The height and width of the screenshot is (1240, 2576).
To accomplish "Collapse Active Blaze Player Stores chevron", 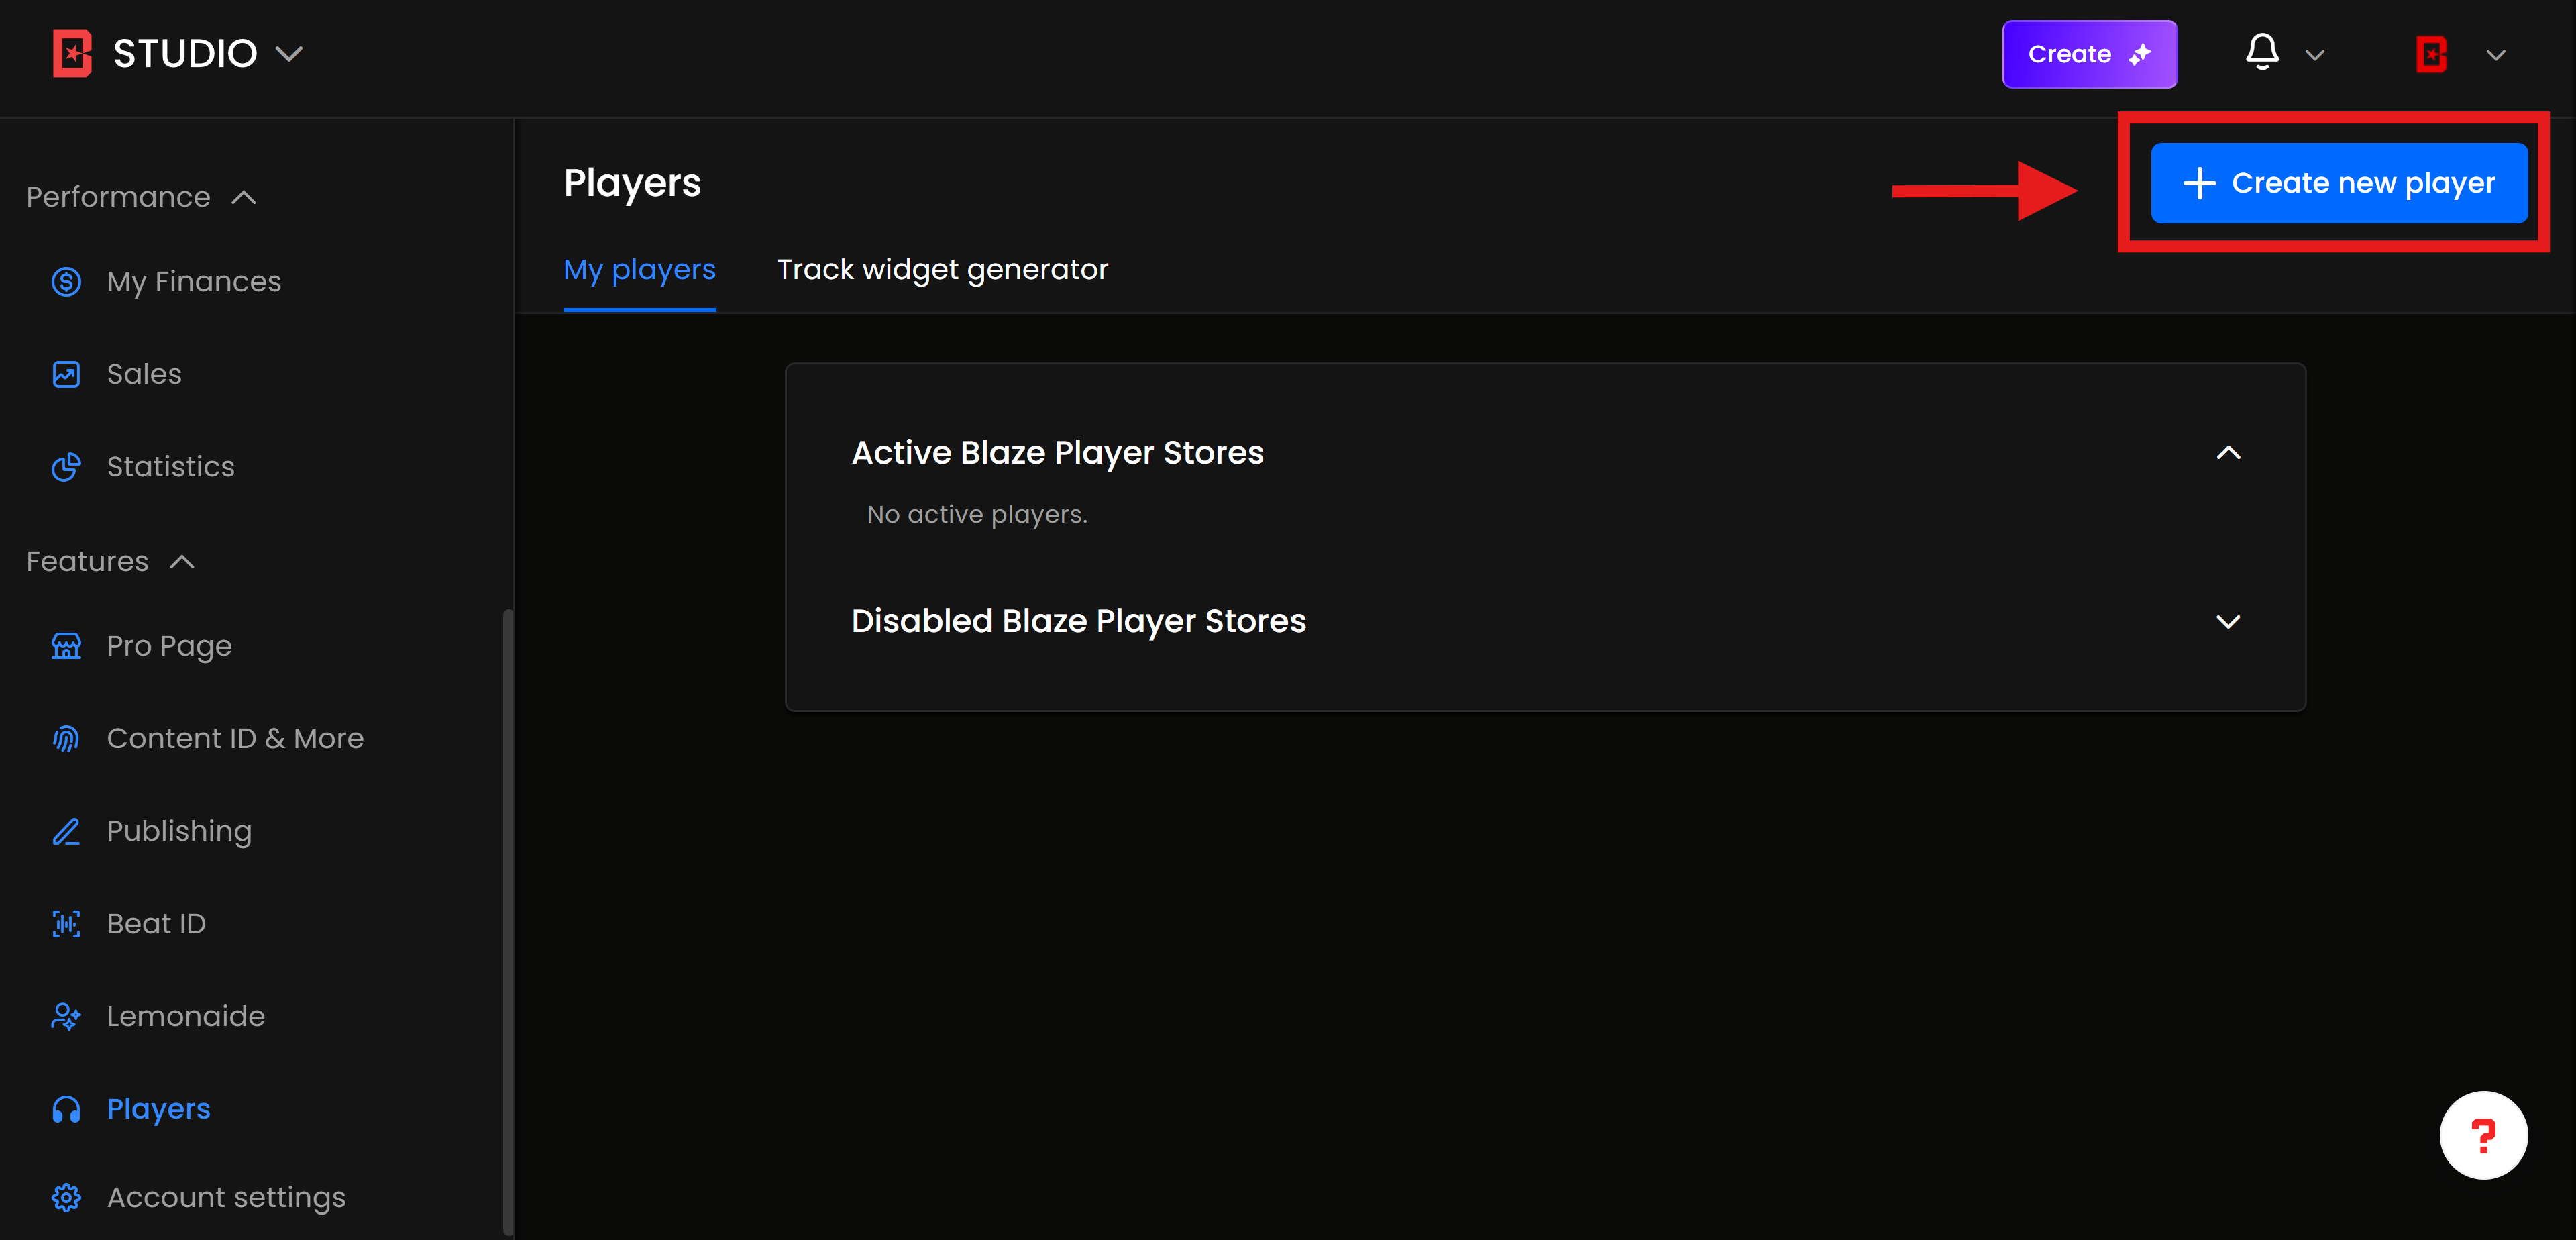I will (x=2228, y=453).
